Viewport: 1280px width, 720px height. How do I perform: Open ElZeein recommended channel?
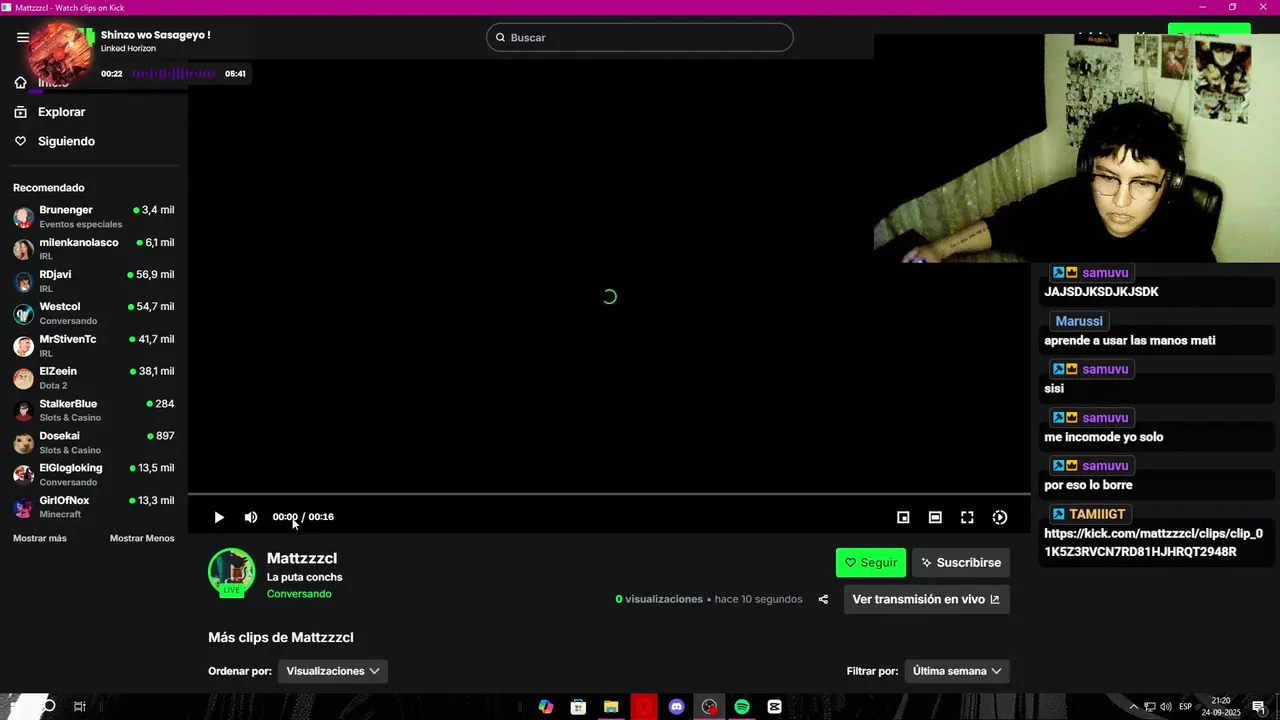94,378
